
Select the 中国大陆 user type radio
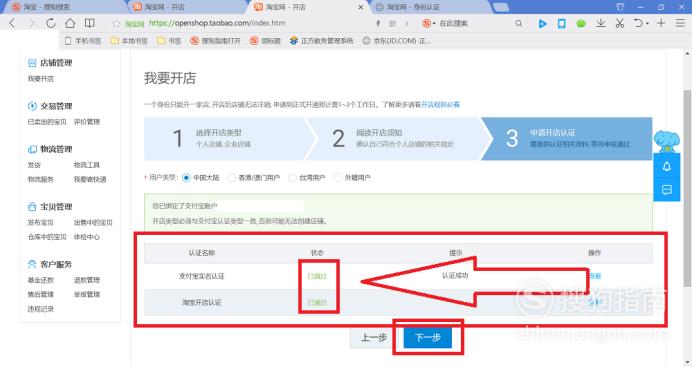click(x=186, y=178)
